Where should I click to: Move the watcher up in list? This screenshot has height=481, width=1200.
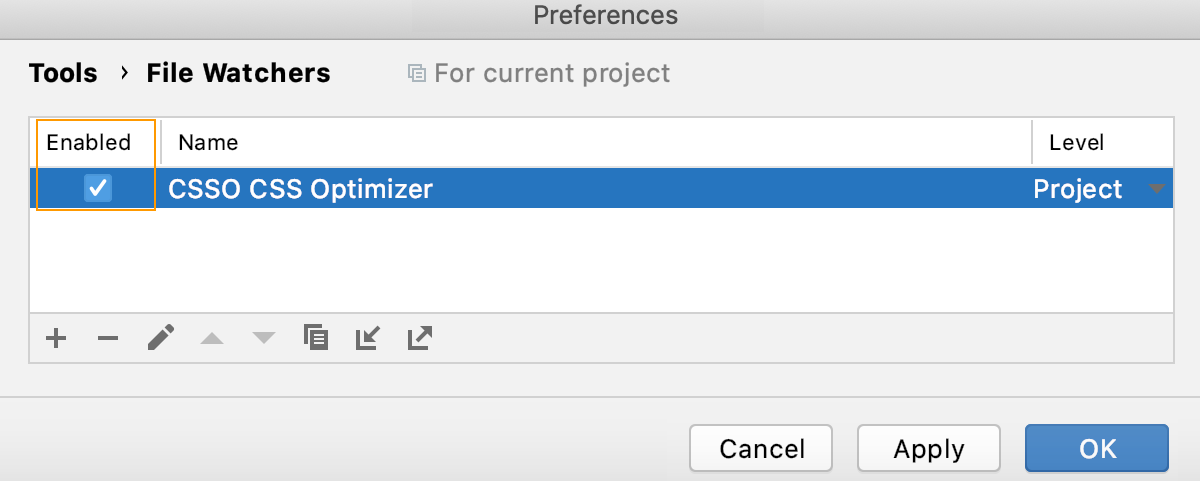point(212,339)
